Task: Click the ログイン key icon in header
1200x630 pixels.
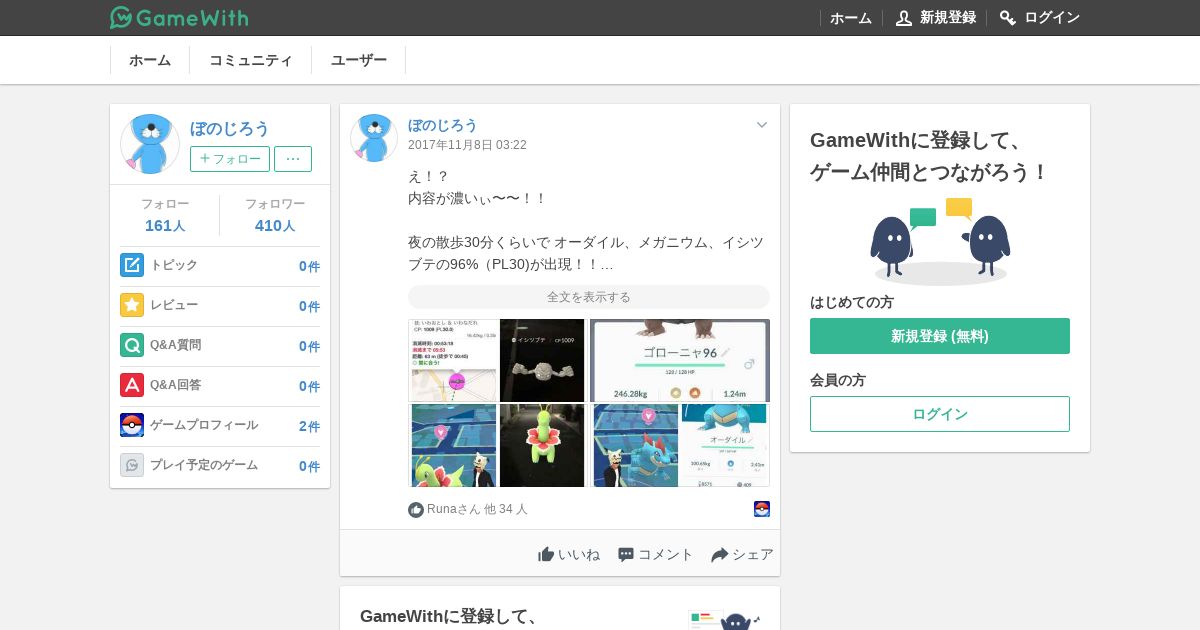Action: click(1008, 18)
